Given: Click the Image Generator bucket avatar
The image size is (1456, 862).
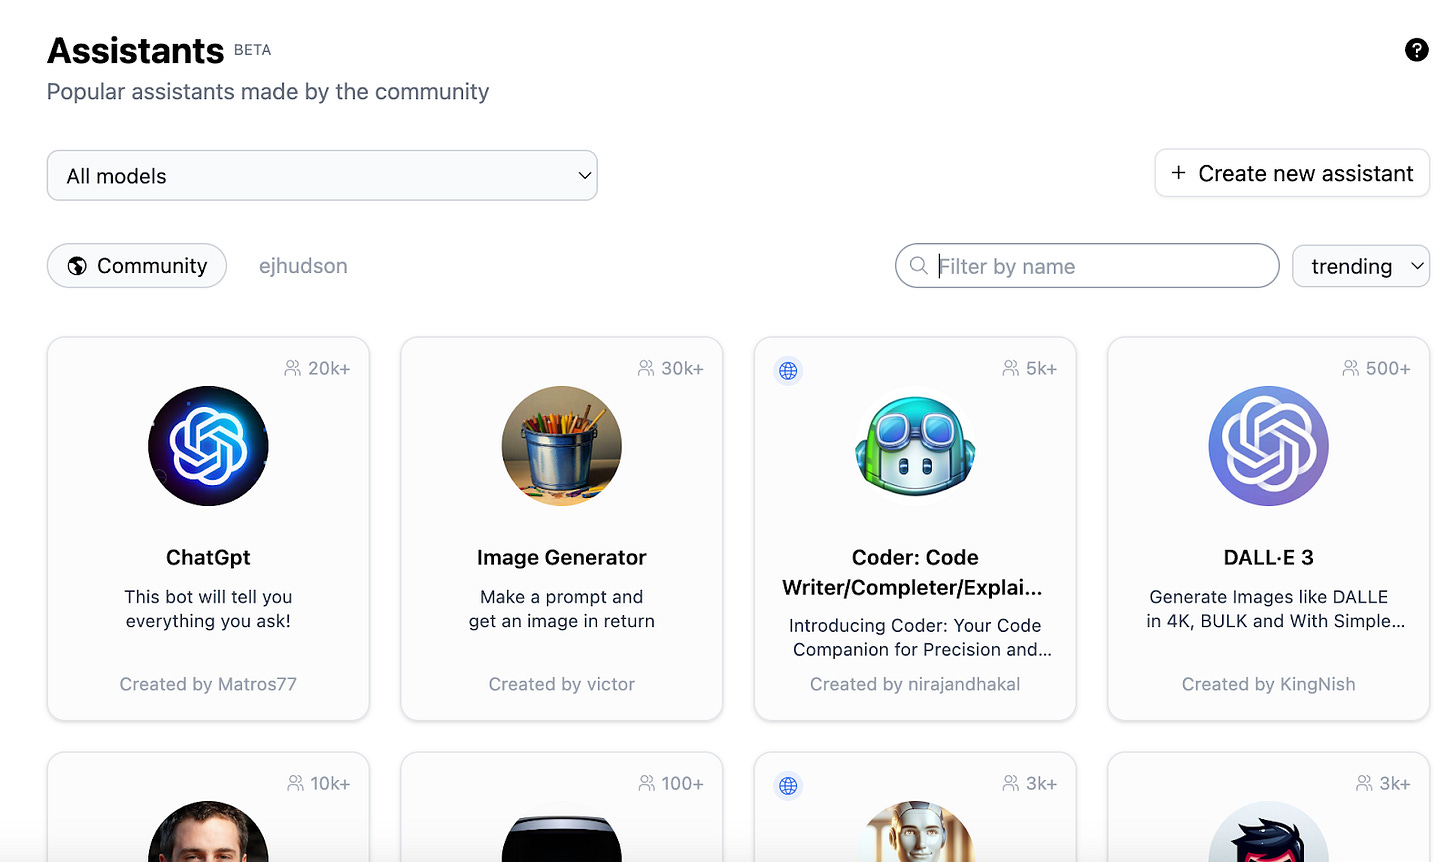Looking at the screenshot, I should (561, 446).
